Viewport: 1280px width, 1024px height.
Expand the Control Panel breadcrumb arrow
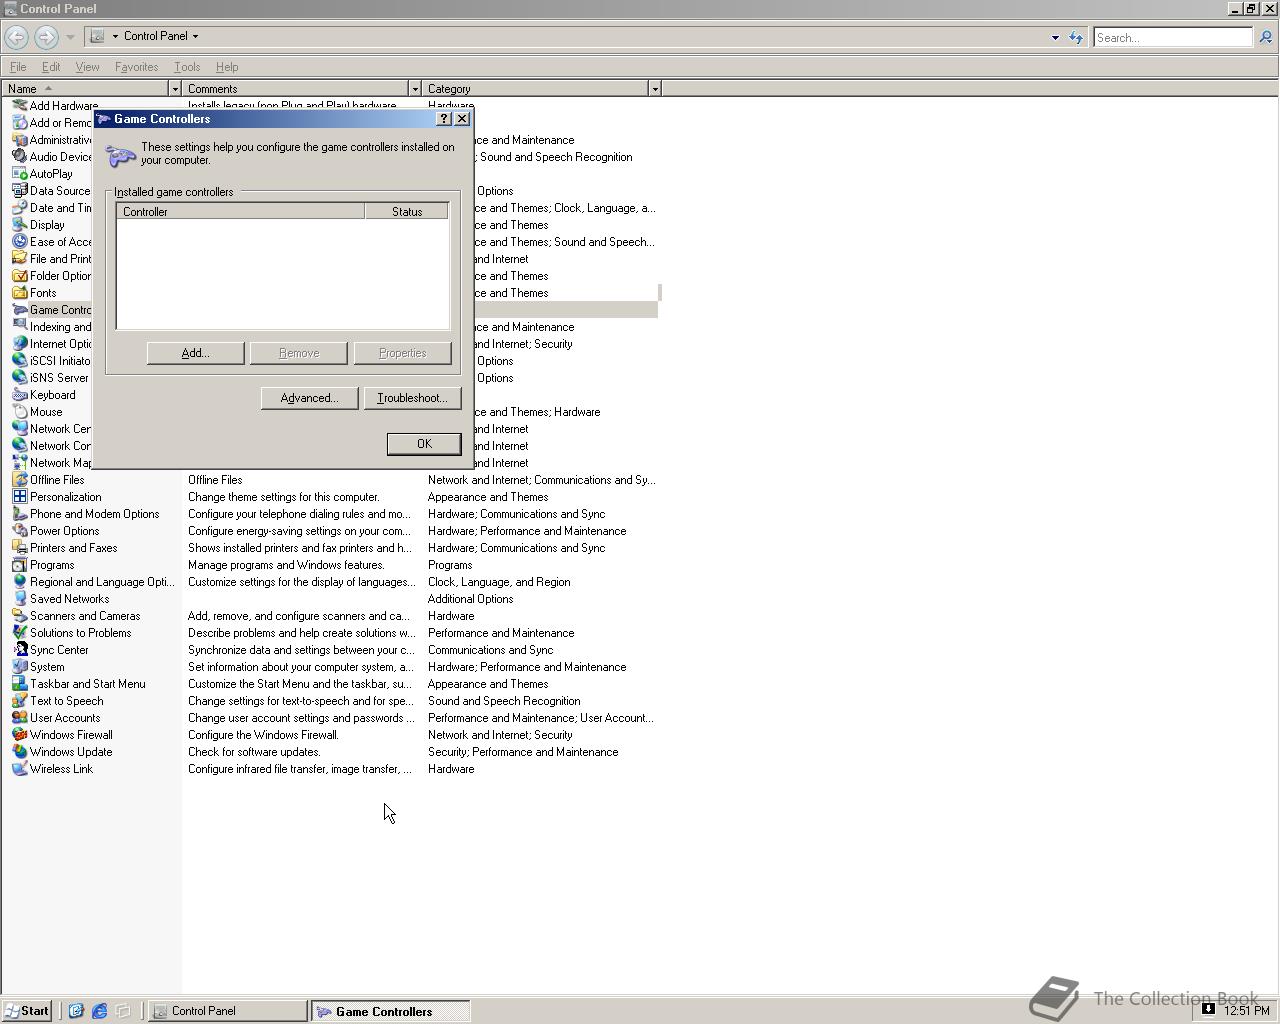pyautogui.click(x=195, y=36)
